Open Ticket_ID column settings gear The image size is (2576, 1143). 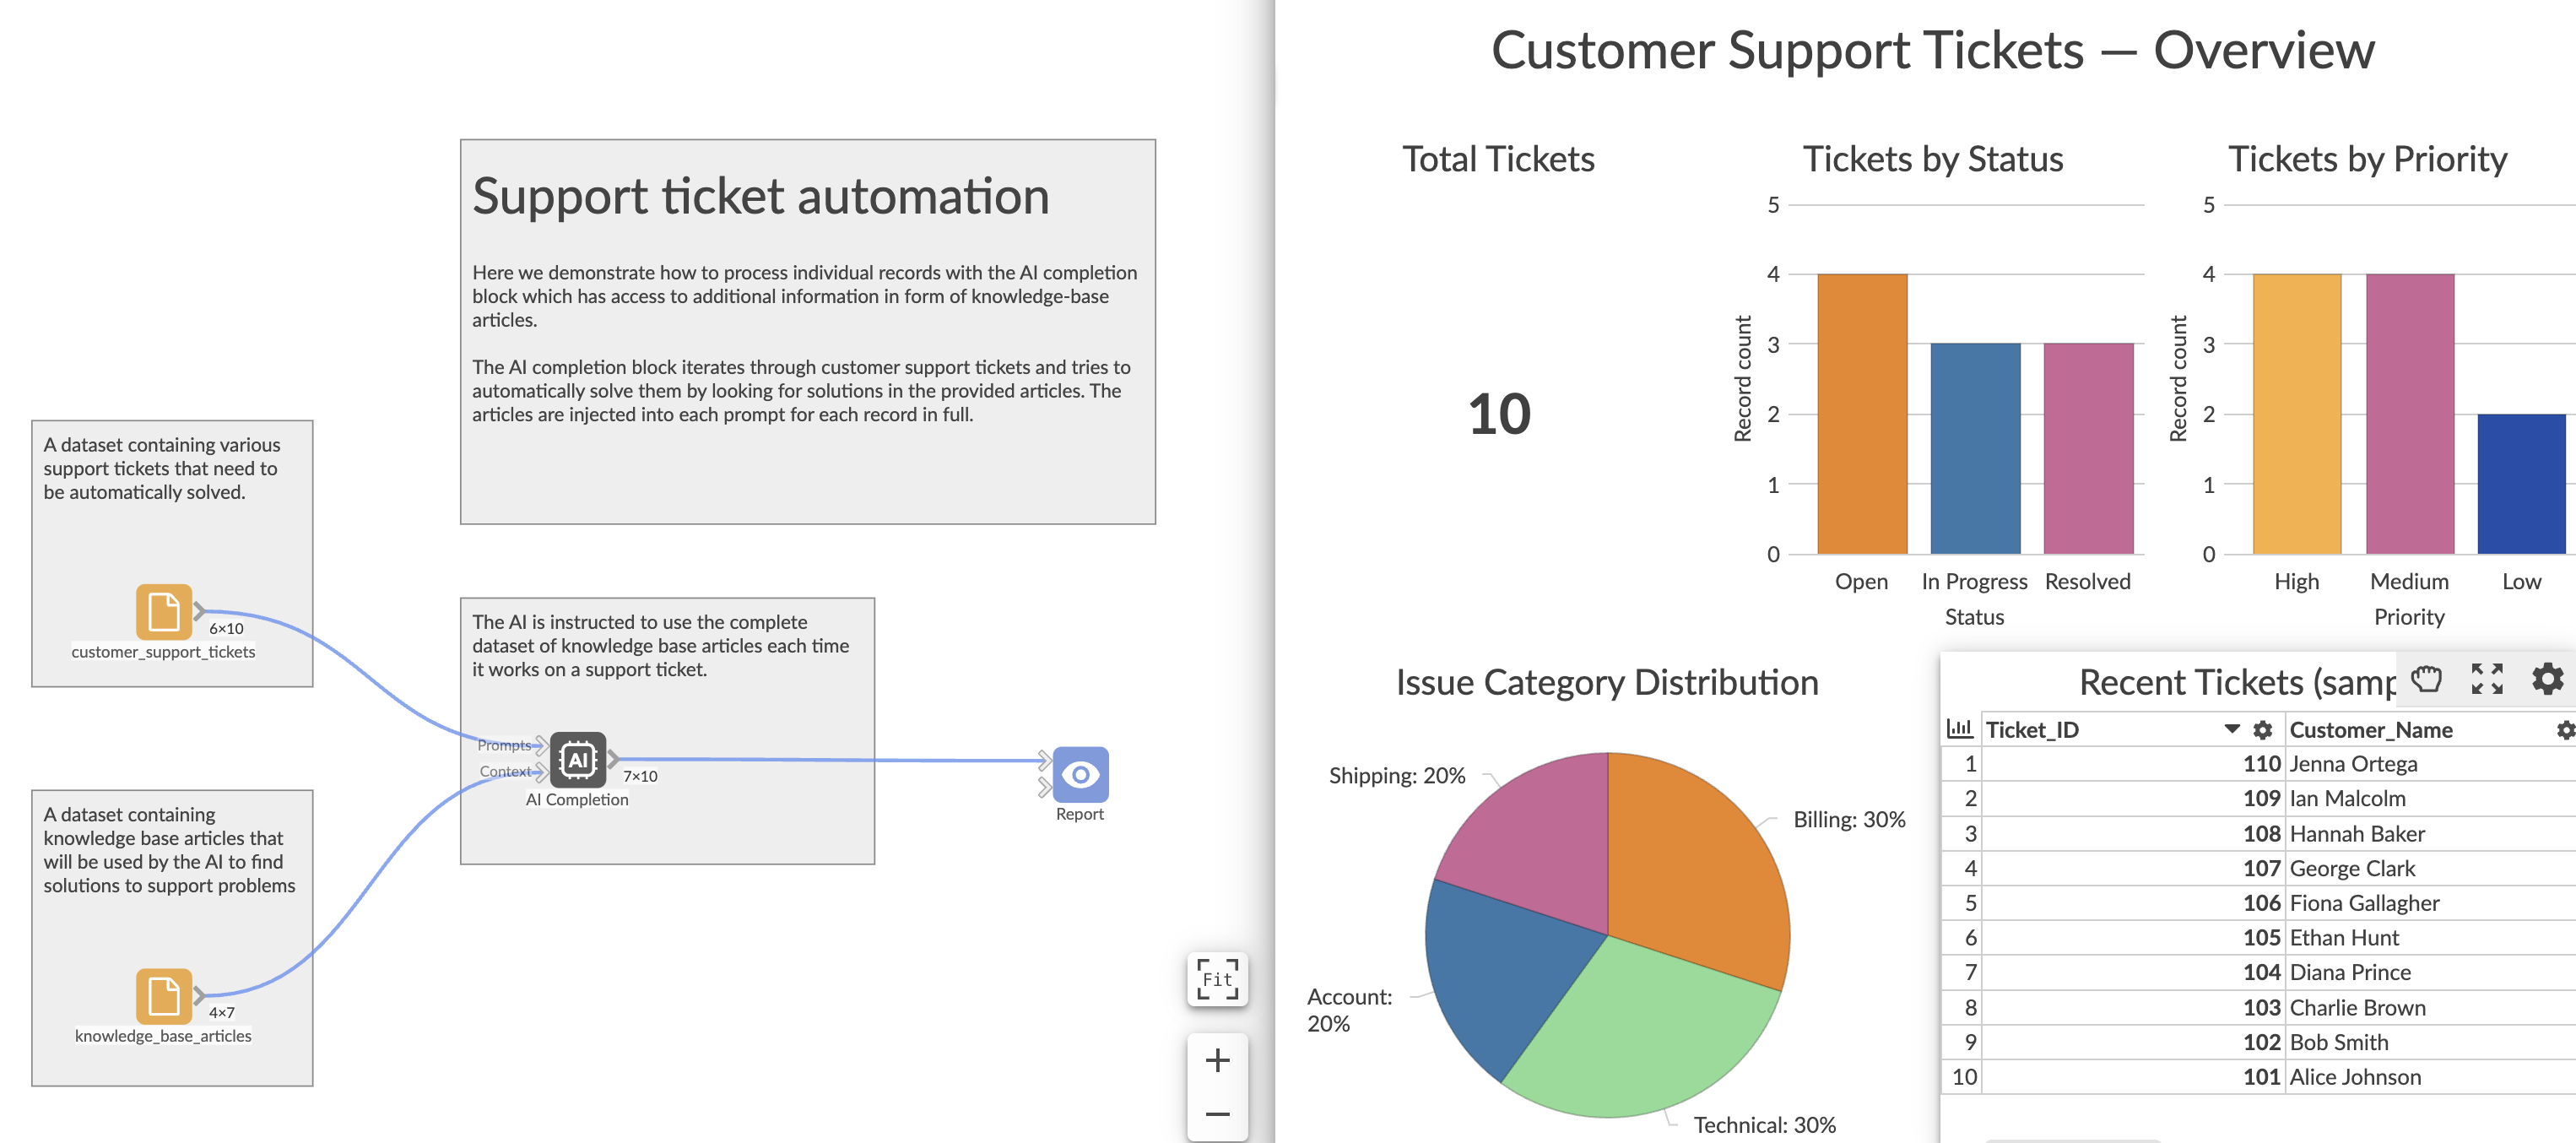click(x=2262, y=730)
